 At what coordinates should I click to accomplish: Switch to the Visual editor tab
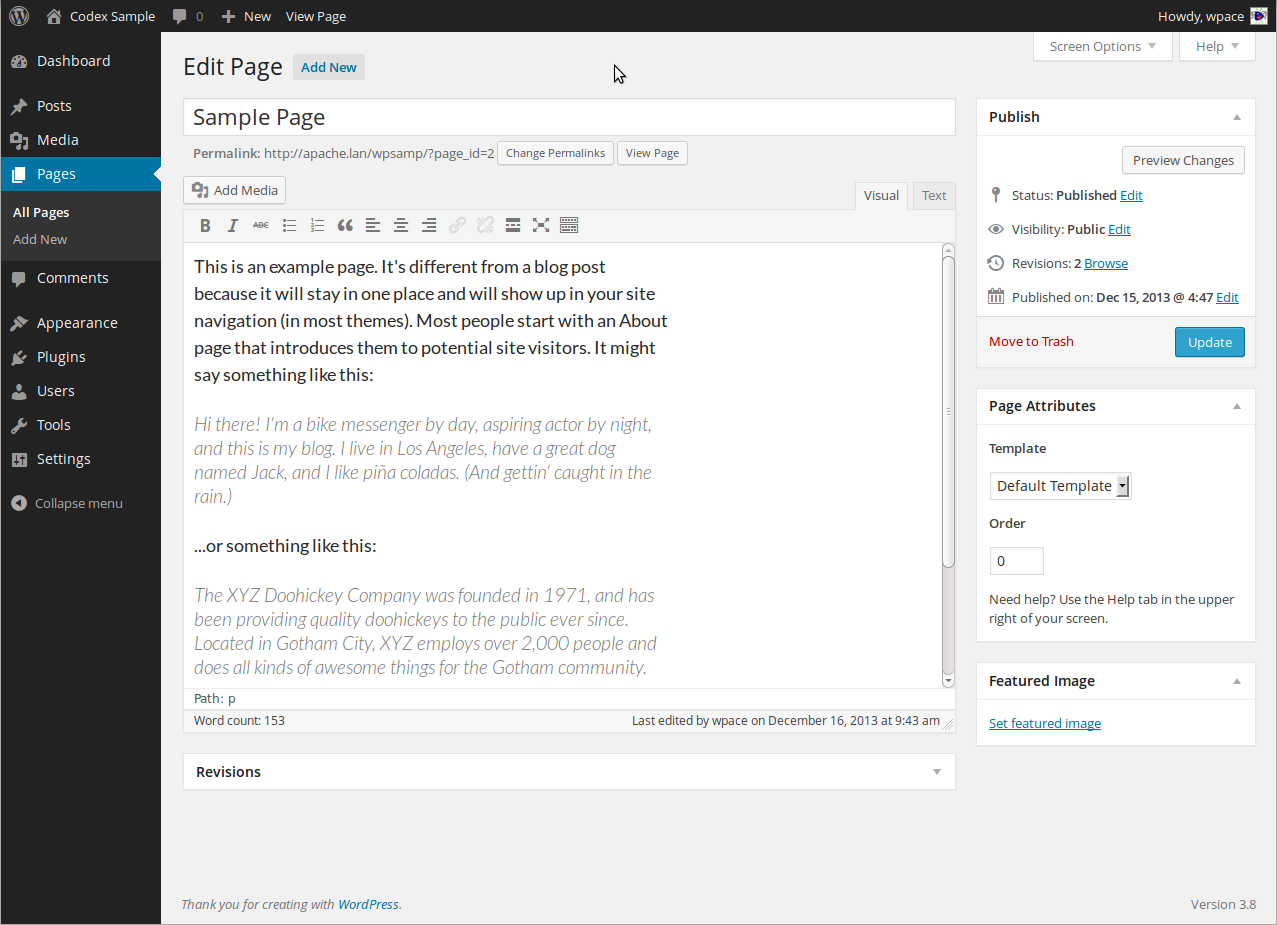click(x=881, y=196)
